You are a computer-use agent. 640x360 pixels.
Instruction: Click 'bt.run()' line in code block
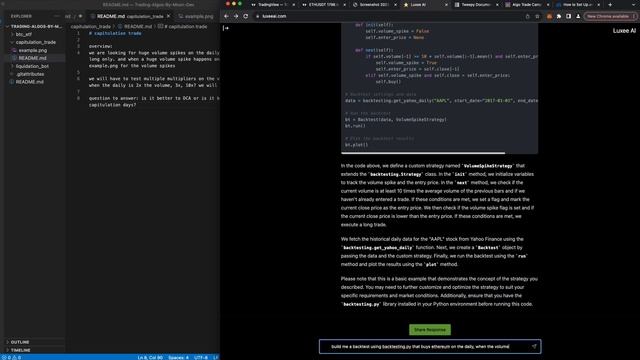pyautogui.click(x=355, y=126)
